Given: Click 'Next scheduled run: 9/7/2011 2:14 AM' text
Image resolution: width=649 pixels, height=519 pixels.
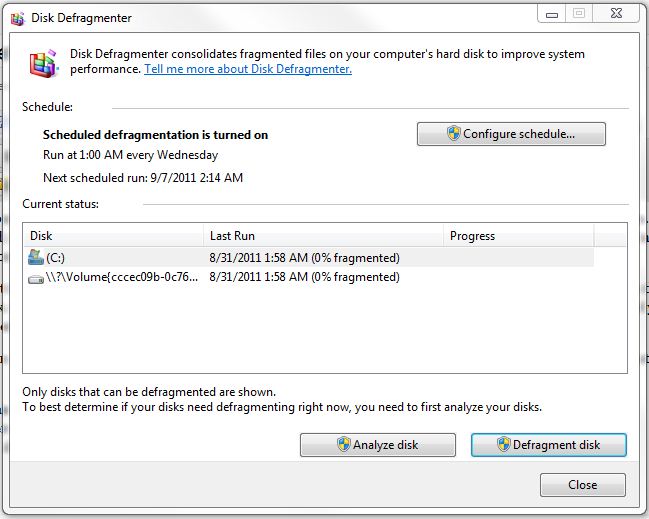Looking at the screenshot, I should [x=143, y=178].
